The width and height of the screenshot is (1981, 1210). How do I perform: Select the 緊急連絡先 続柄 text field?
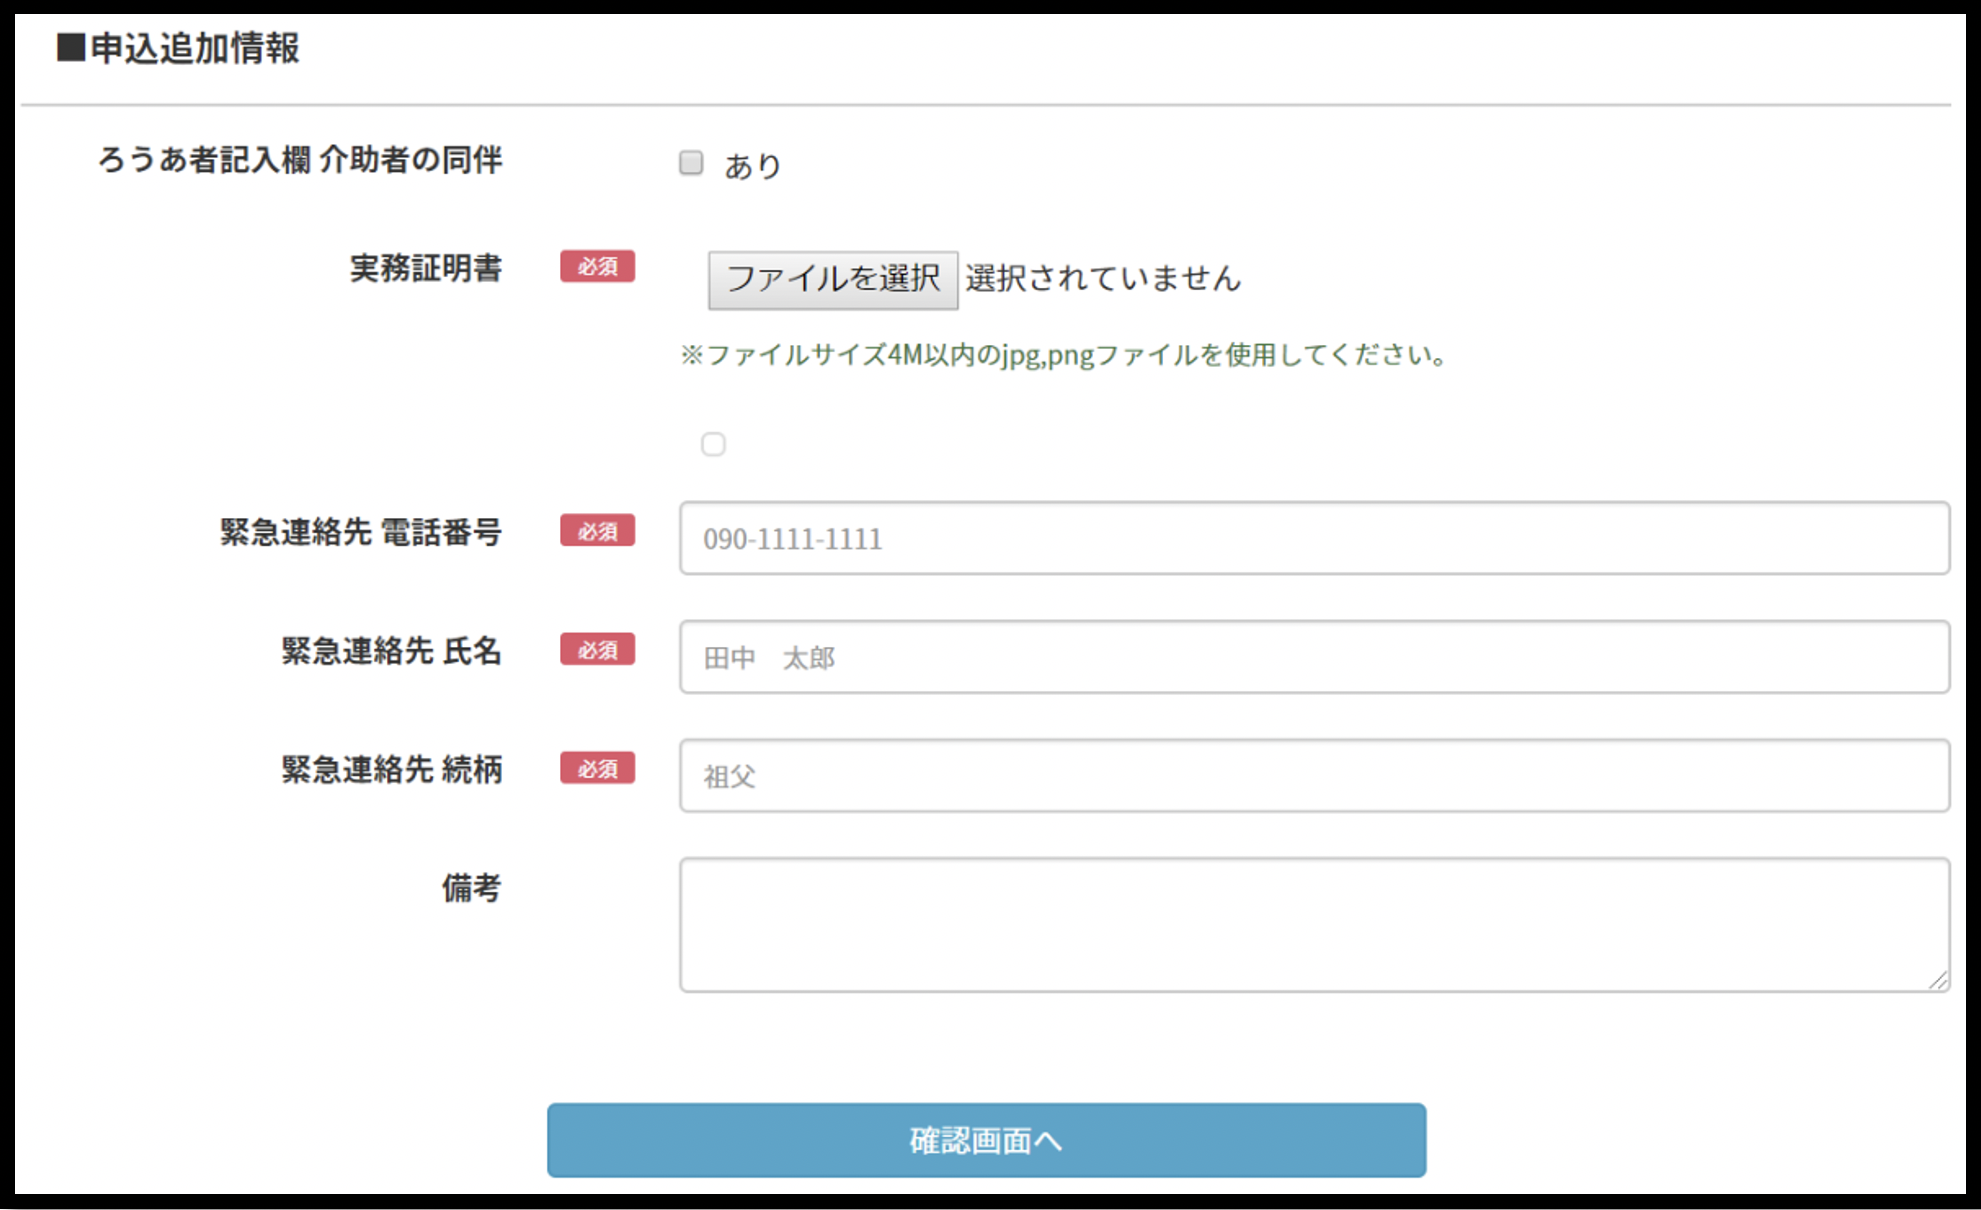(x=1313, y=776)
